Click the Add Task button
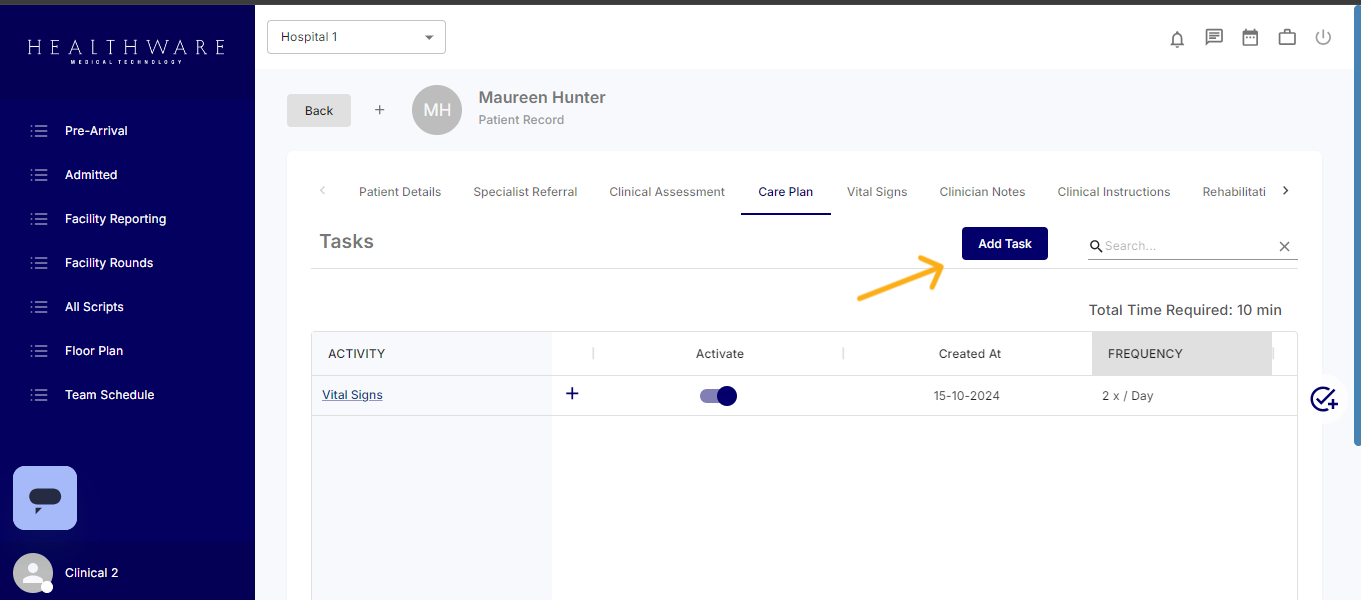The height and width of the screenshot is (600, 1361). (1004, 244)
